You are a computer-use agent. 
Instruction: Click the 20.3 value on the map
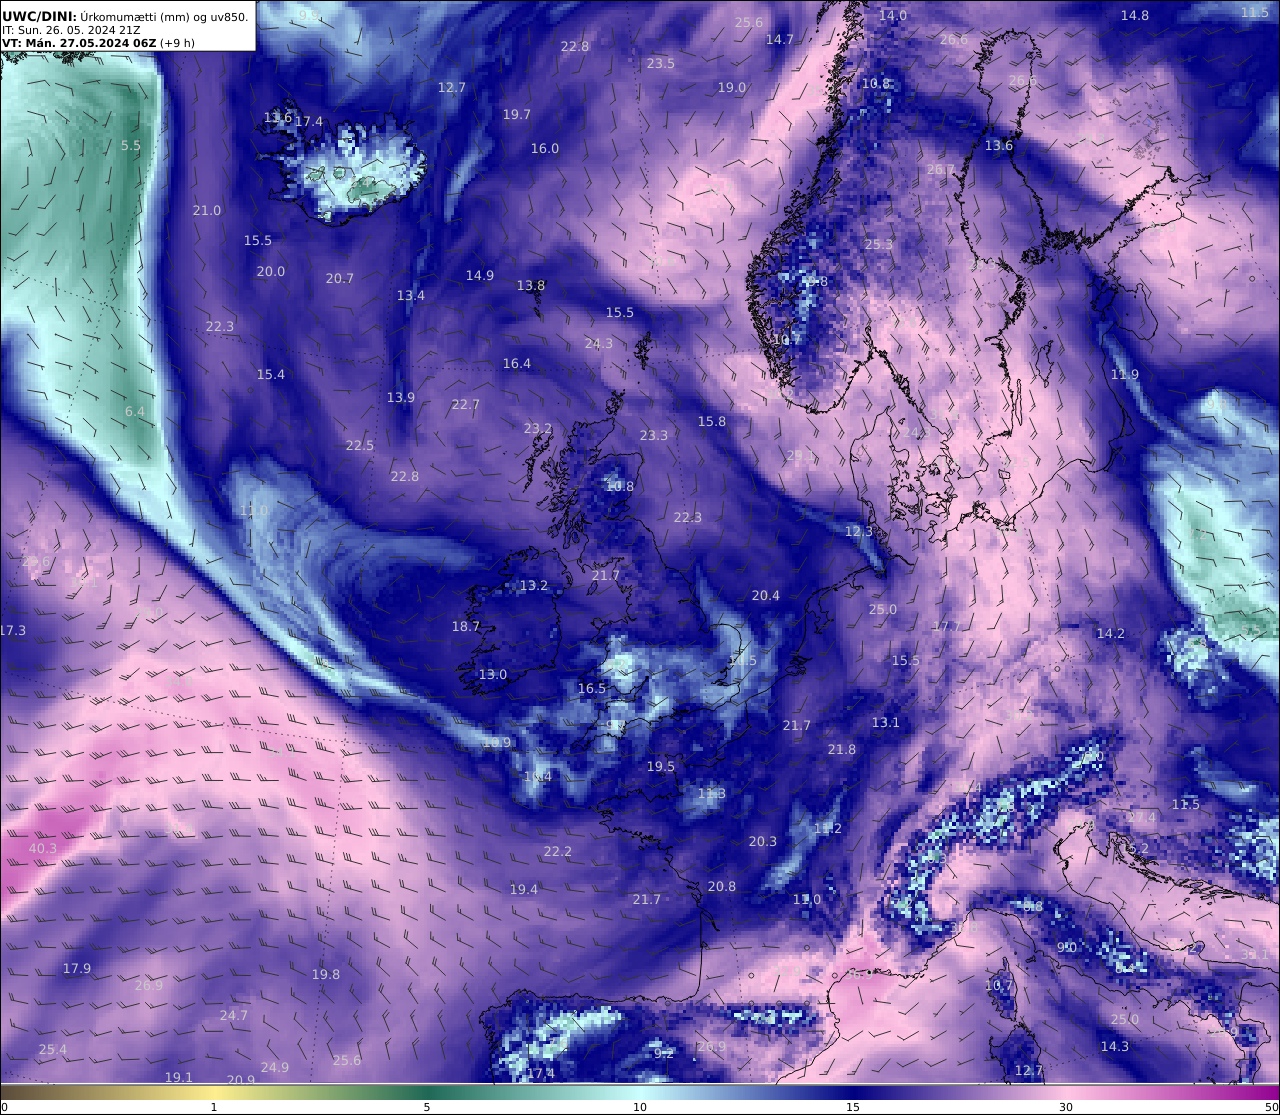pos(762,841)
